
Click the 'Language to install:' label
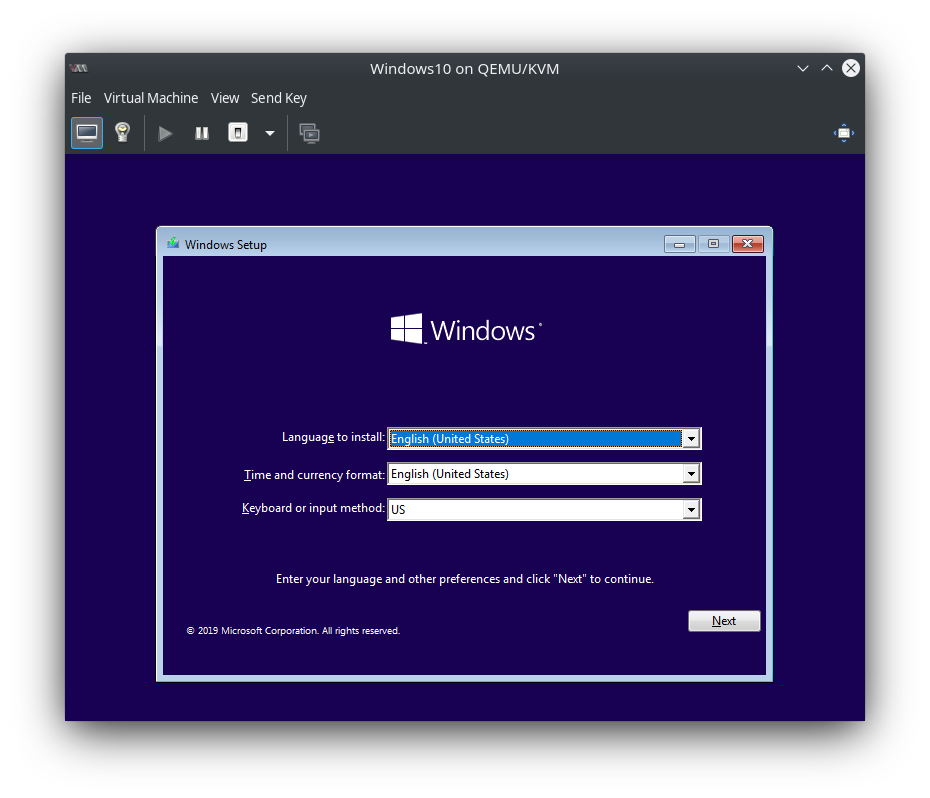[x=333, y=437]
